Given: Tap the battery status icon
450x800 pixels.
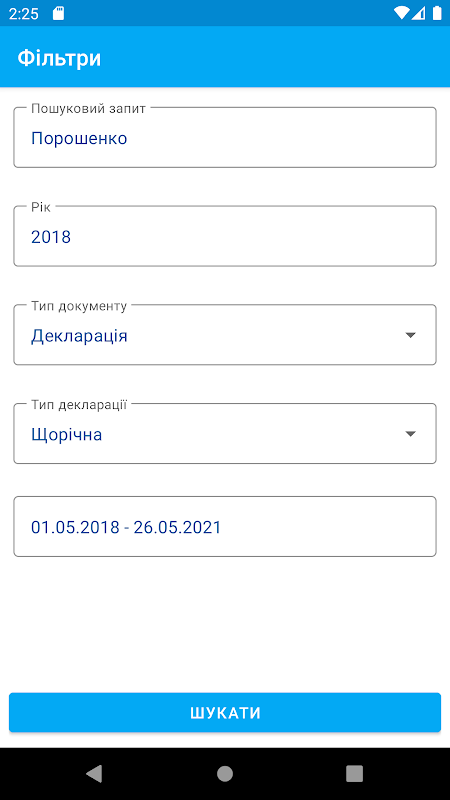Looking at the screenshot, I should pos(437,13).
